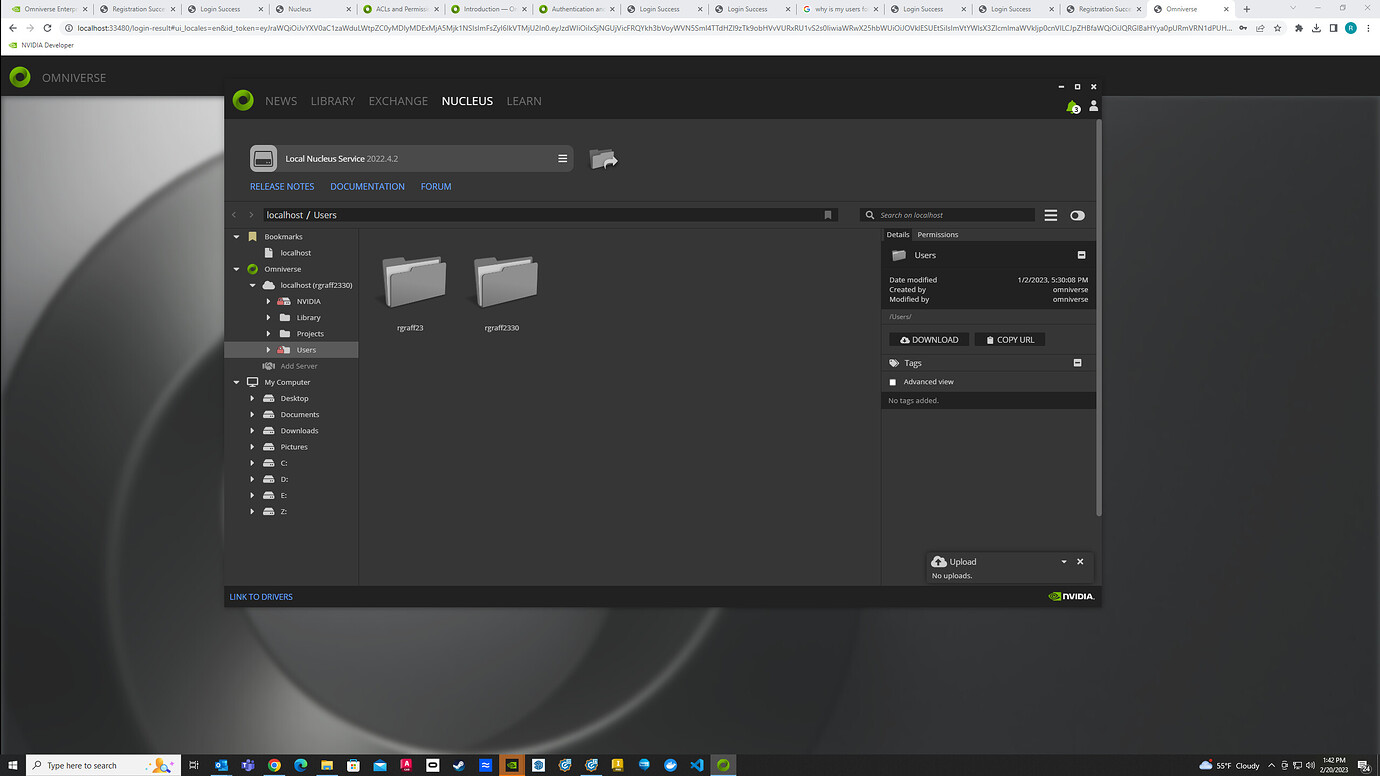Click the Upload cloud icon
The image size is (1380, 776).
point(938,561)
